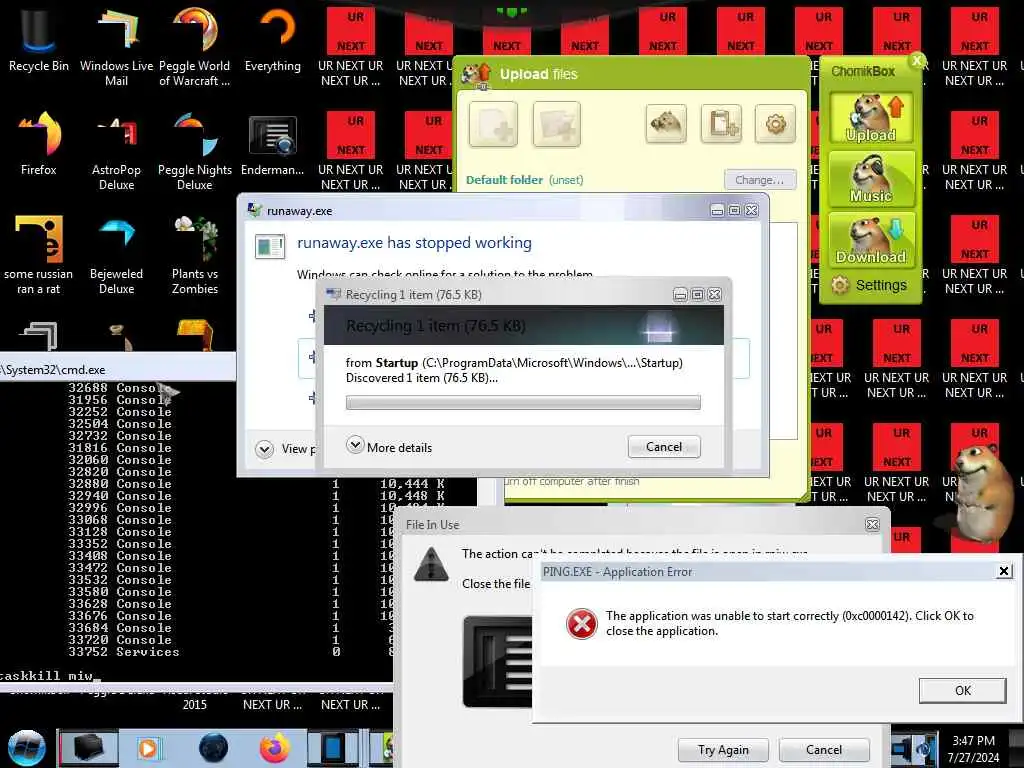
Task: Close the ChomikBox panel with the X
Action: pyautogui.click(x=917, y=61)
